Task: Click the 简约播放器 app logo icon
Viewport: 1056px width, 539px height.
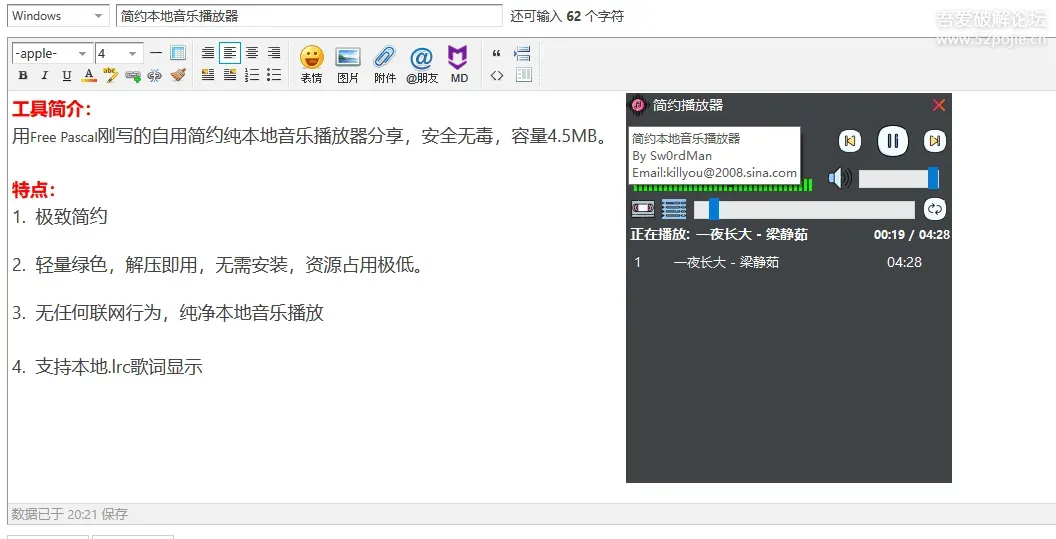Action: [x=637, y=105]
